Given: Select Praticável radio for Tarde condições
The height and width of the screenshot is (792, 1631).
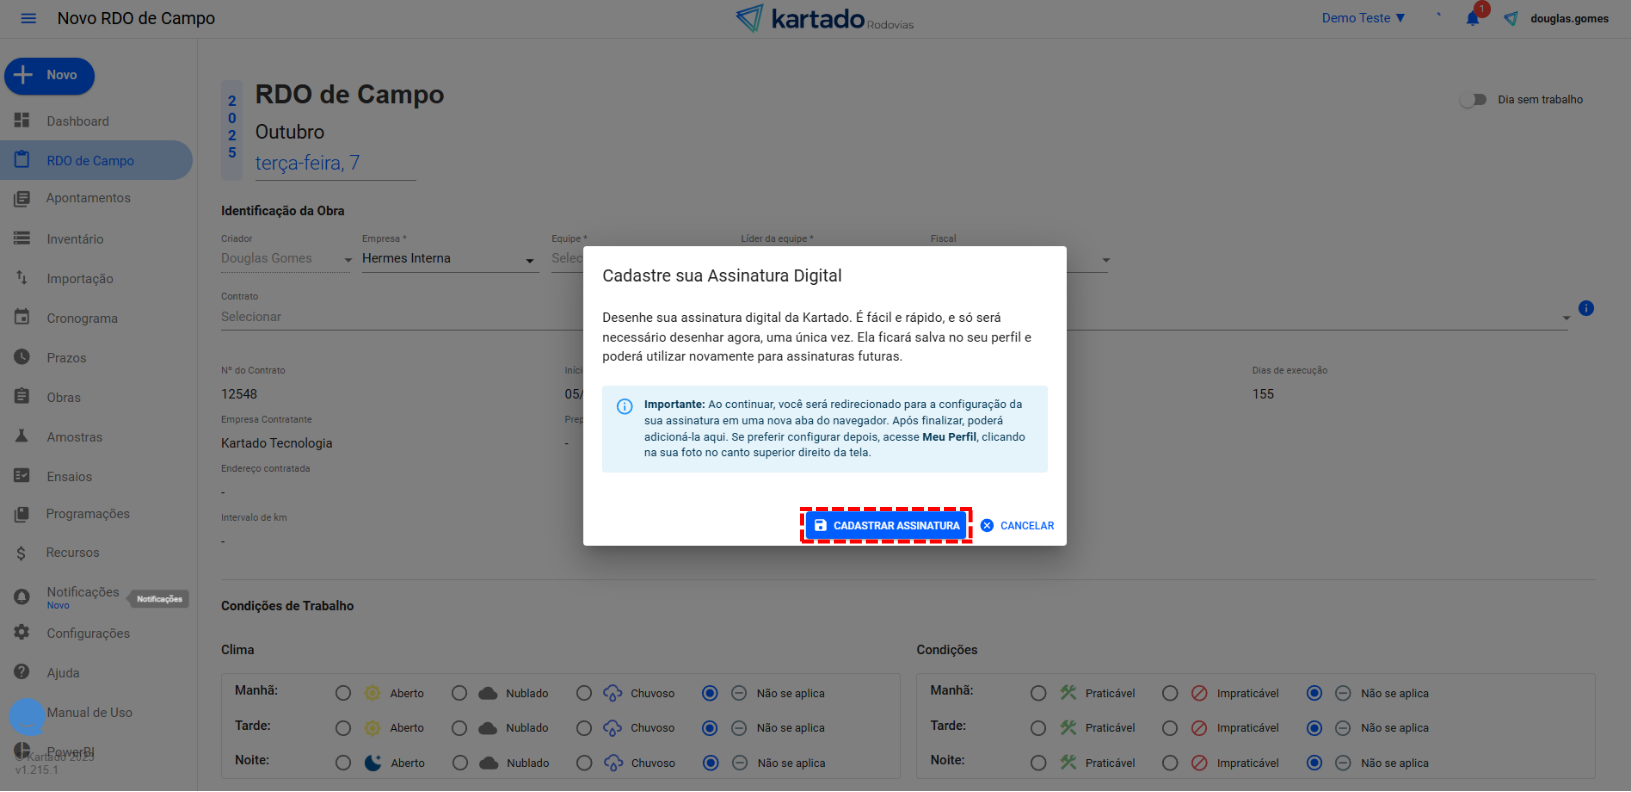Looking at the screenshot, I should click(x=1038, y=728).
